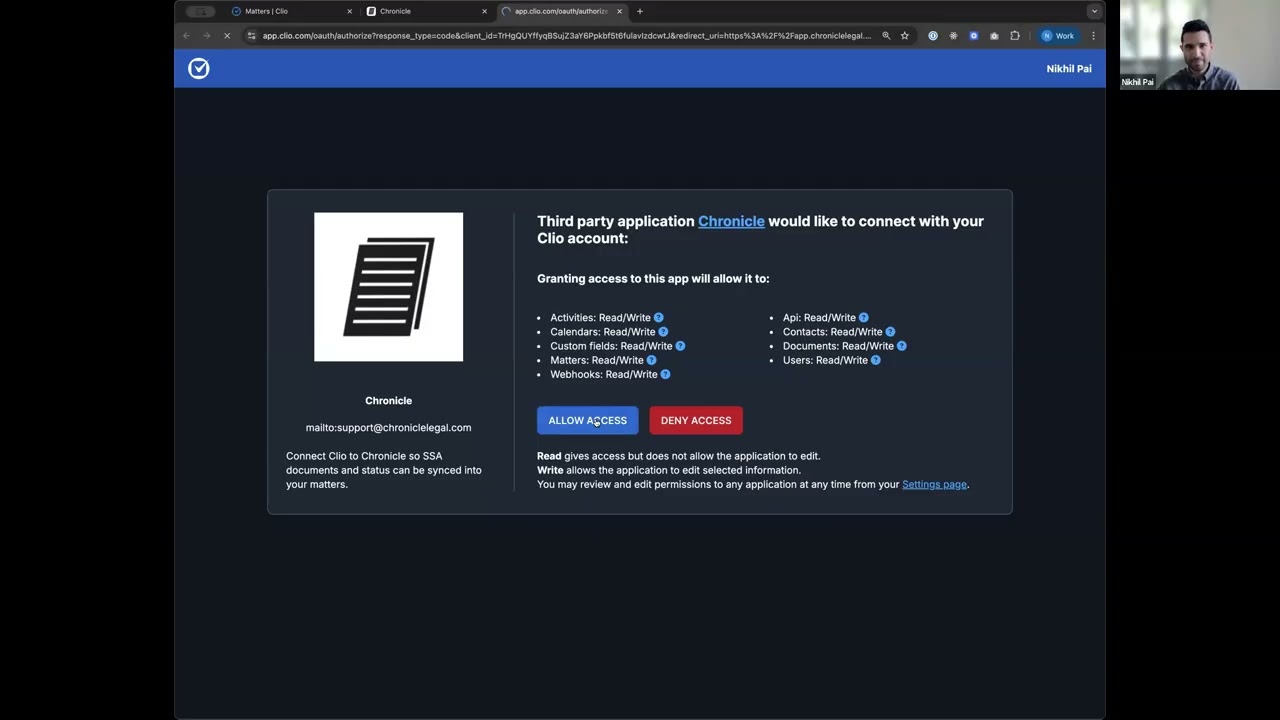Click help icon next to Custom fields: Read/Write
The width and height of the screenshot is (1280, 720).
point(680,345)
